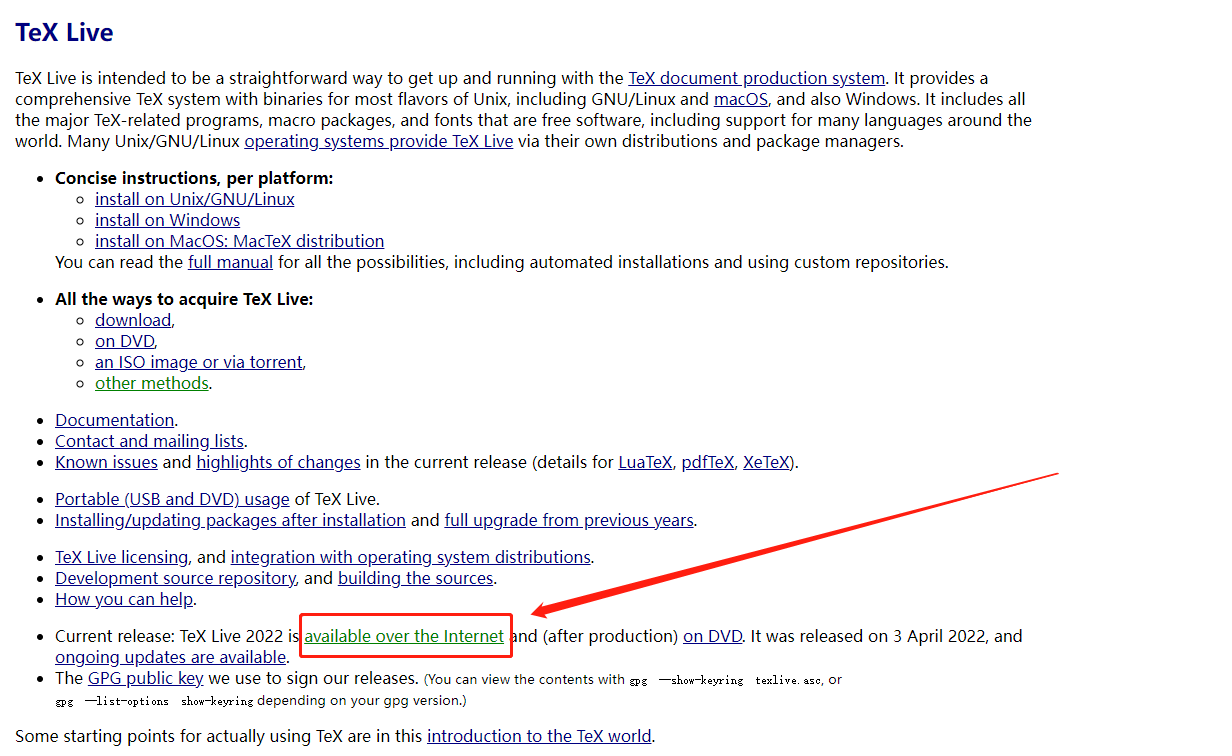The height and width of the screenshot is (756, 1232).
Task: Open 'full upgrade from previous years' link
Action: [569, 520]
